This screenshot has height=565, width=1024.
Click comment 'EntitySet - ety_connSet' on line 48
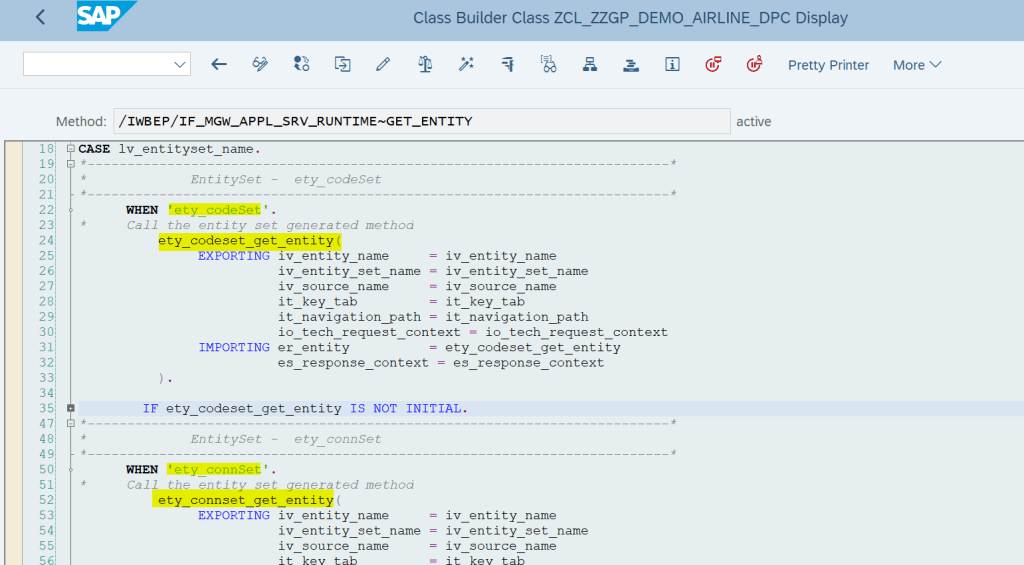click(x=285, y=440)
